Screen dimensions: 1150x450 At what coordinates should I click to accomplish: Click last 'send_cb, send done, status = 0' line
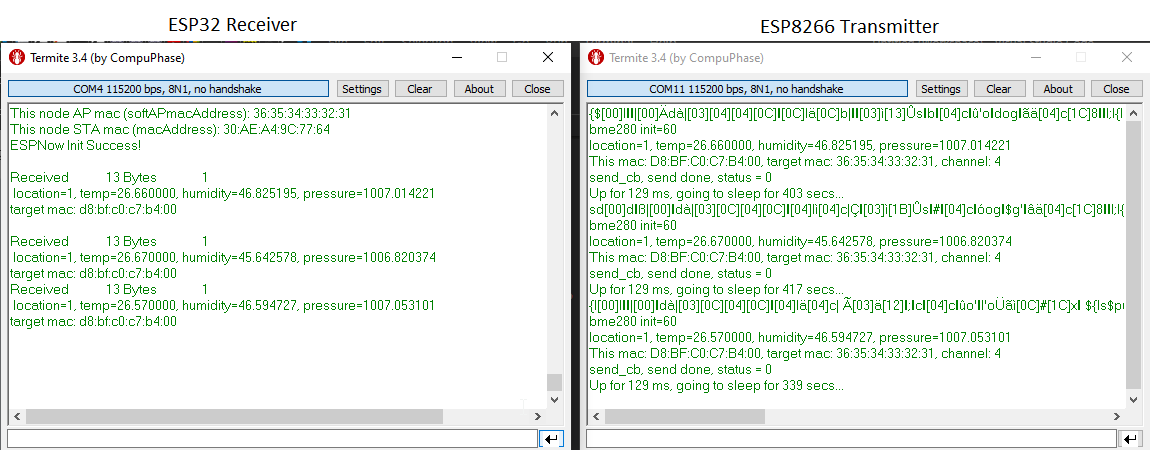point(681,369)
